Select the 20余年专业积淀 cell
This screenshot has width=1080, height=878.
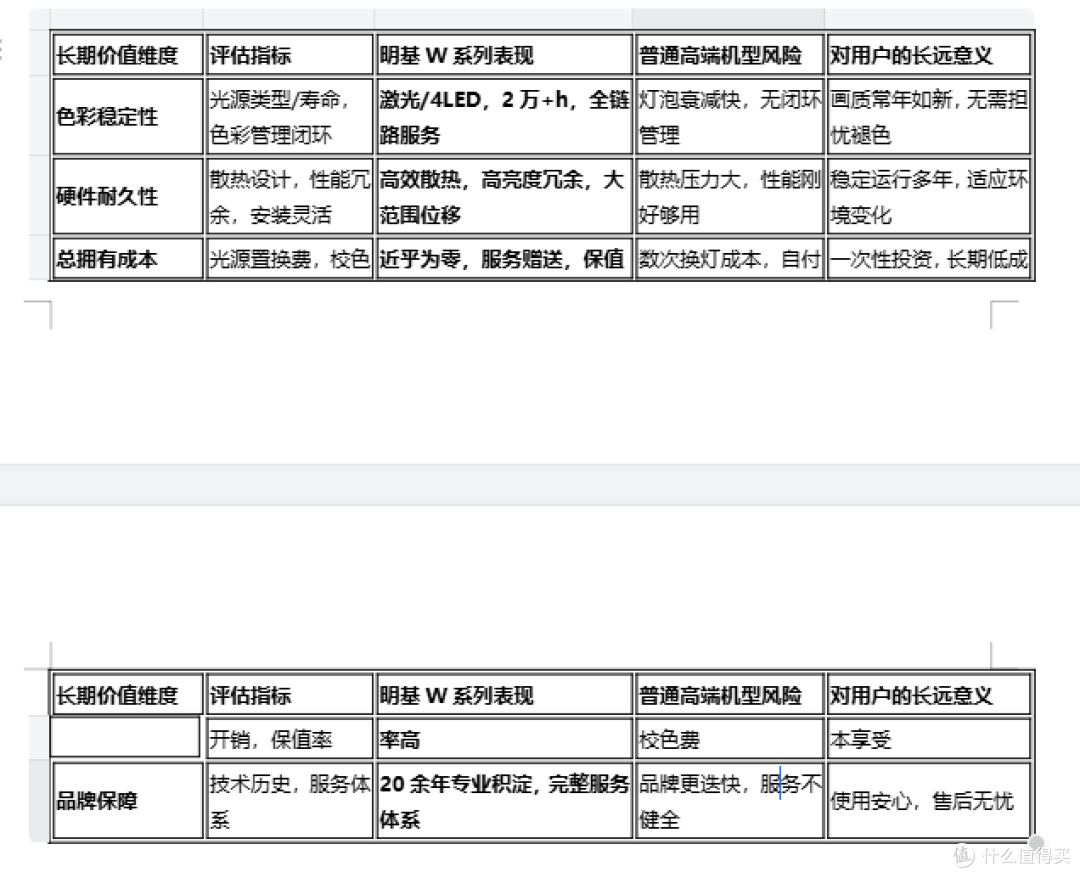504,800
